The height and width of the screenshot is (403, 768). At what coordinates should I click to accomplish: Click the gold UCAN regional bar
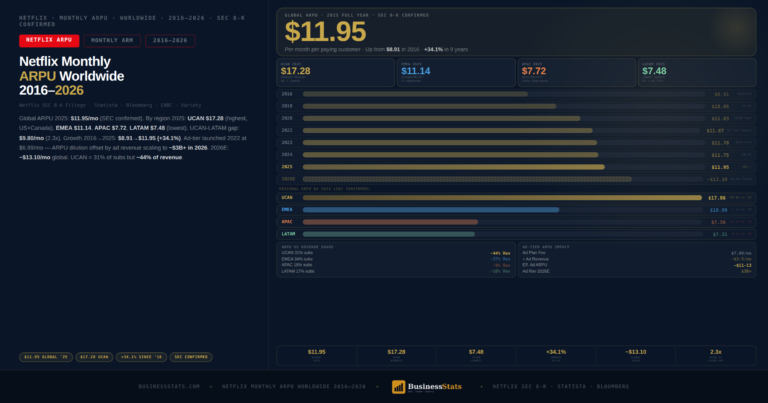502,198
